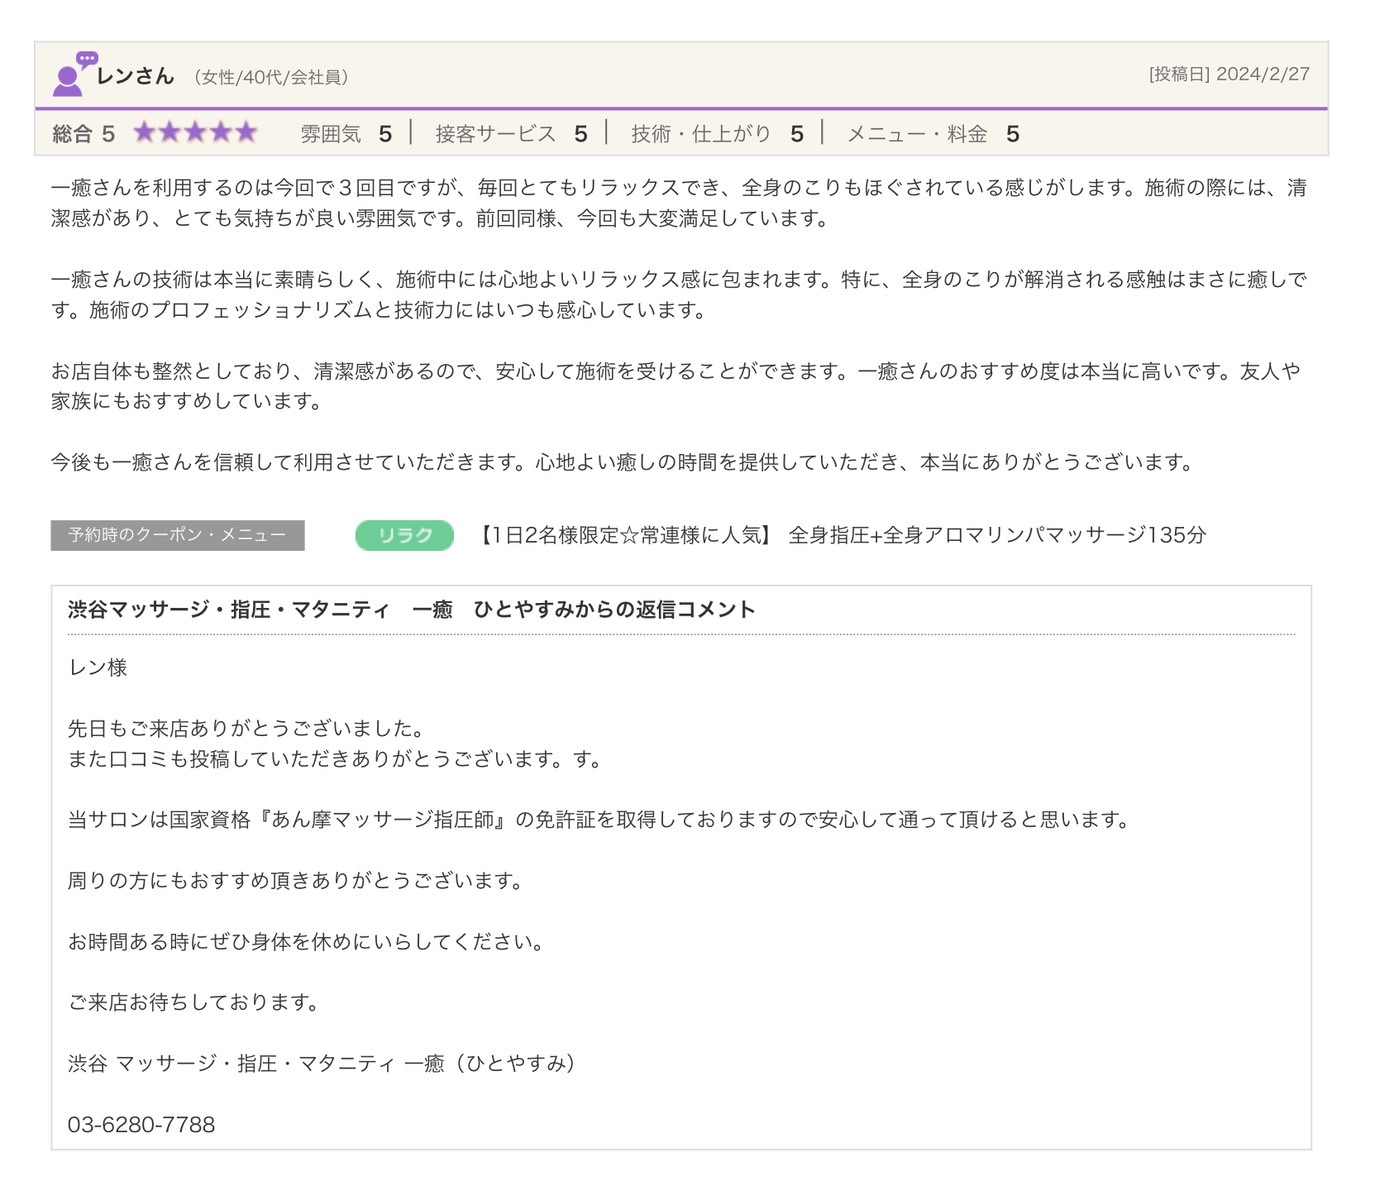Screen dimensions: 1375x1191
Task: Click the salon signature 渋谷 マッサージ・指圧・マタニティ 一癒
Action: pos(324,1063)
